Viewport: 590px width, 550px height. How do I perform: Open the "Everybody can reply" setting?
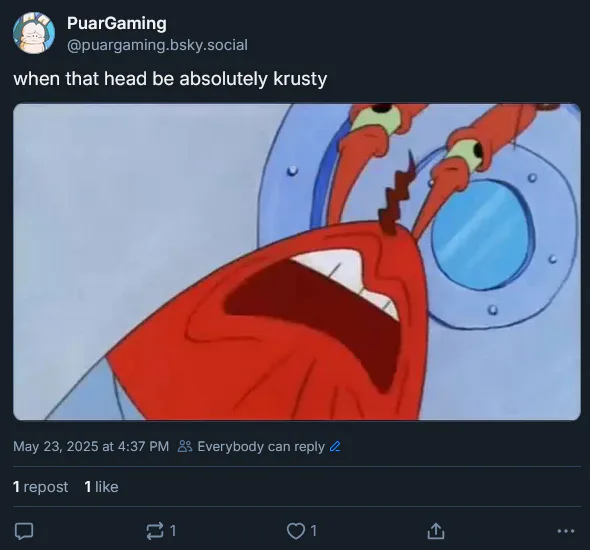click(261, 447)
